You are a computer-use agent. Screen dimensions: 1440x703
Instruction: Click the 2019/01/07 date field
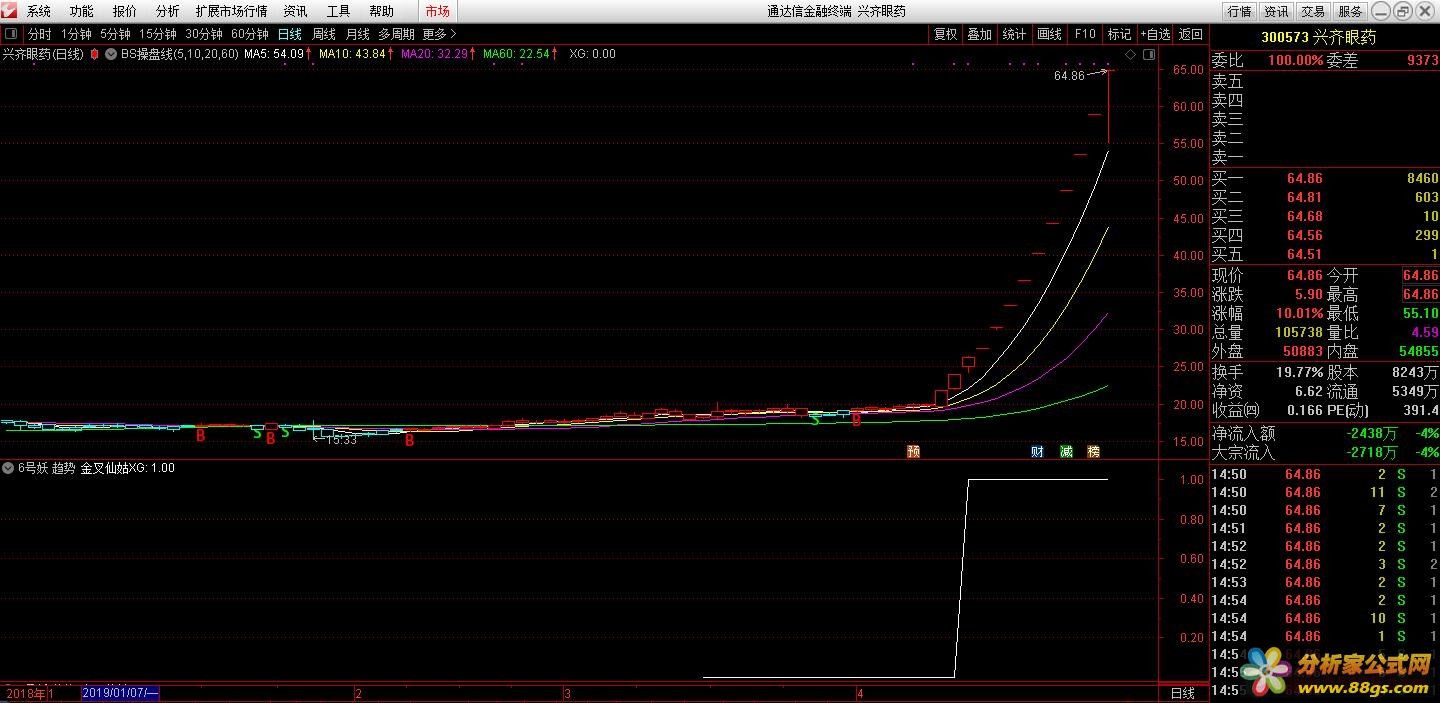click(120, 692)
